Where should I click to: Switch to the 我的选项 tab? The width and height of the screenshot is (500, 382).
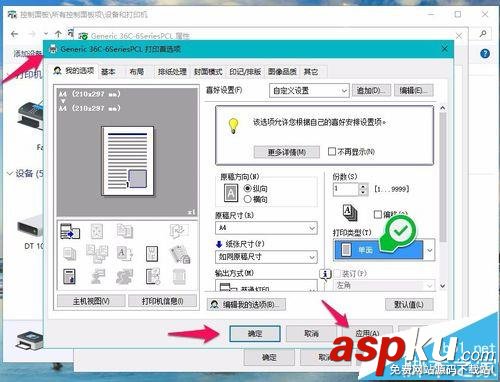[75, 71]
